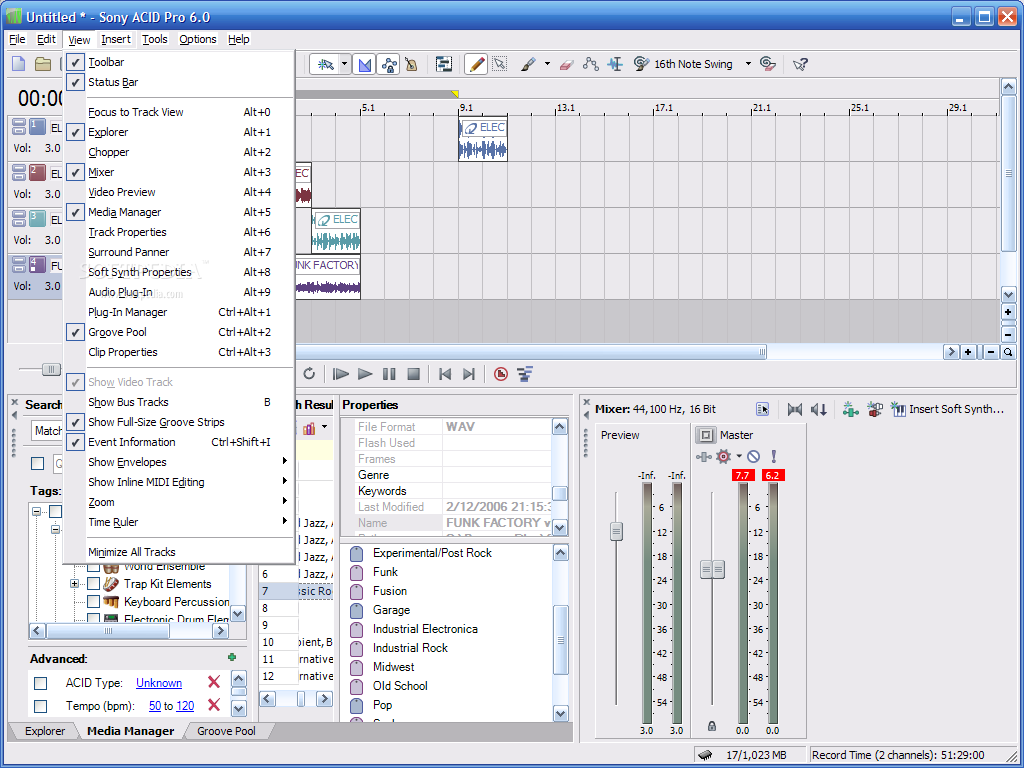Create a new project with New icon
1024x768 pixels.
[19, 64]
